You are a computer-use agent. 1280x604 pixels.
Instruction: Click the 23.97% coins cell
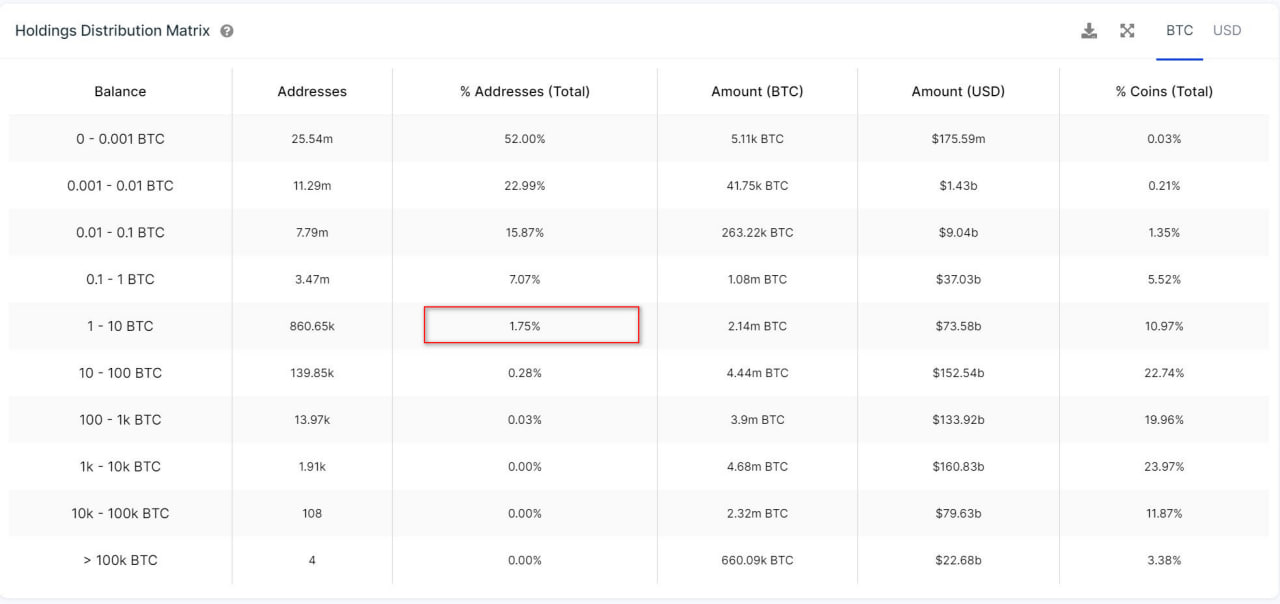(1164, 467)
